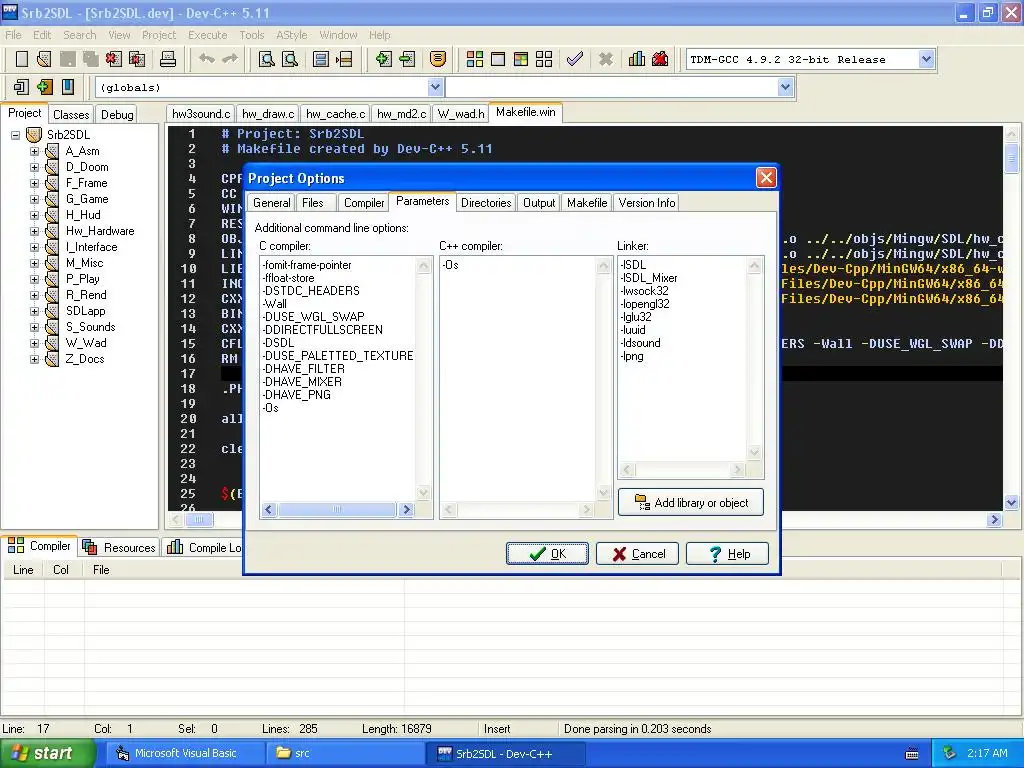Expand the A_Asm folder node

(34, 151)
